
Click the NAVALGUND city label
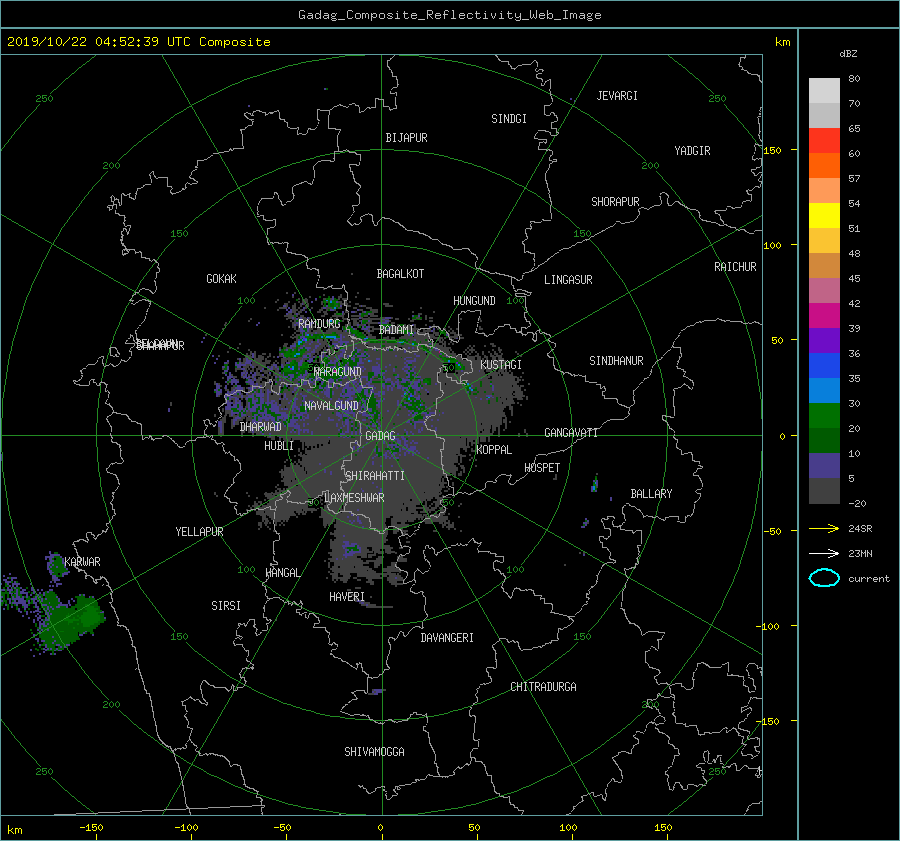[331, 406]
